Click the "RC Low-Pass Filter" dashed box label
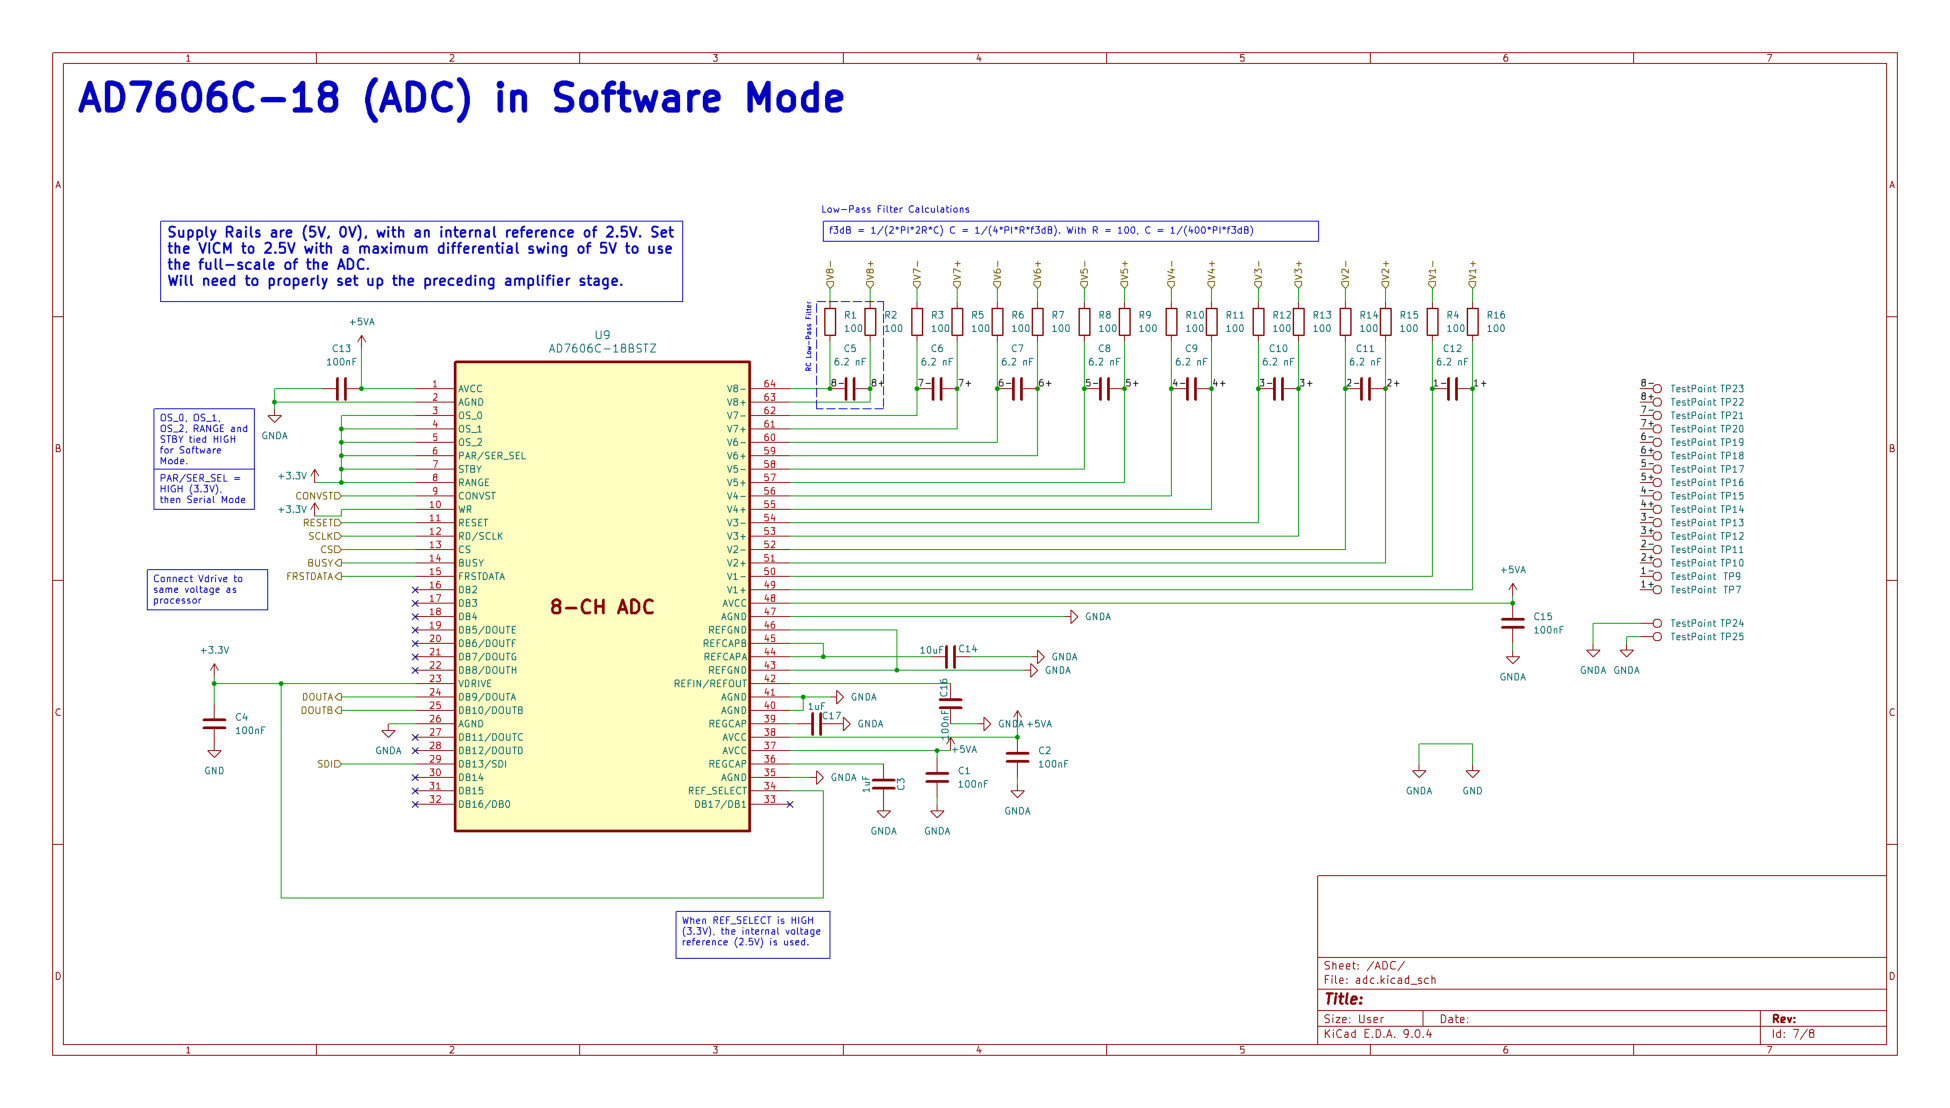1950x1108 pixels. click(x=808, y=337)
